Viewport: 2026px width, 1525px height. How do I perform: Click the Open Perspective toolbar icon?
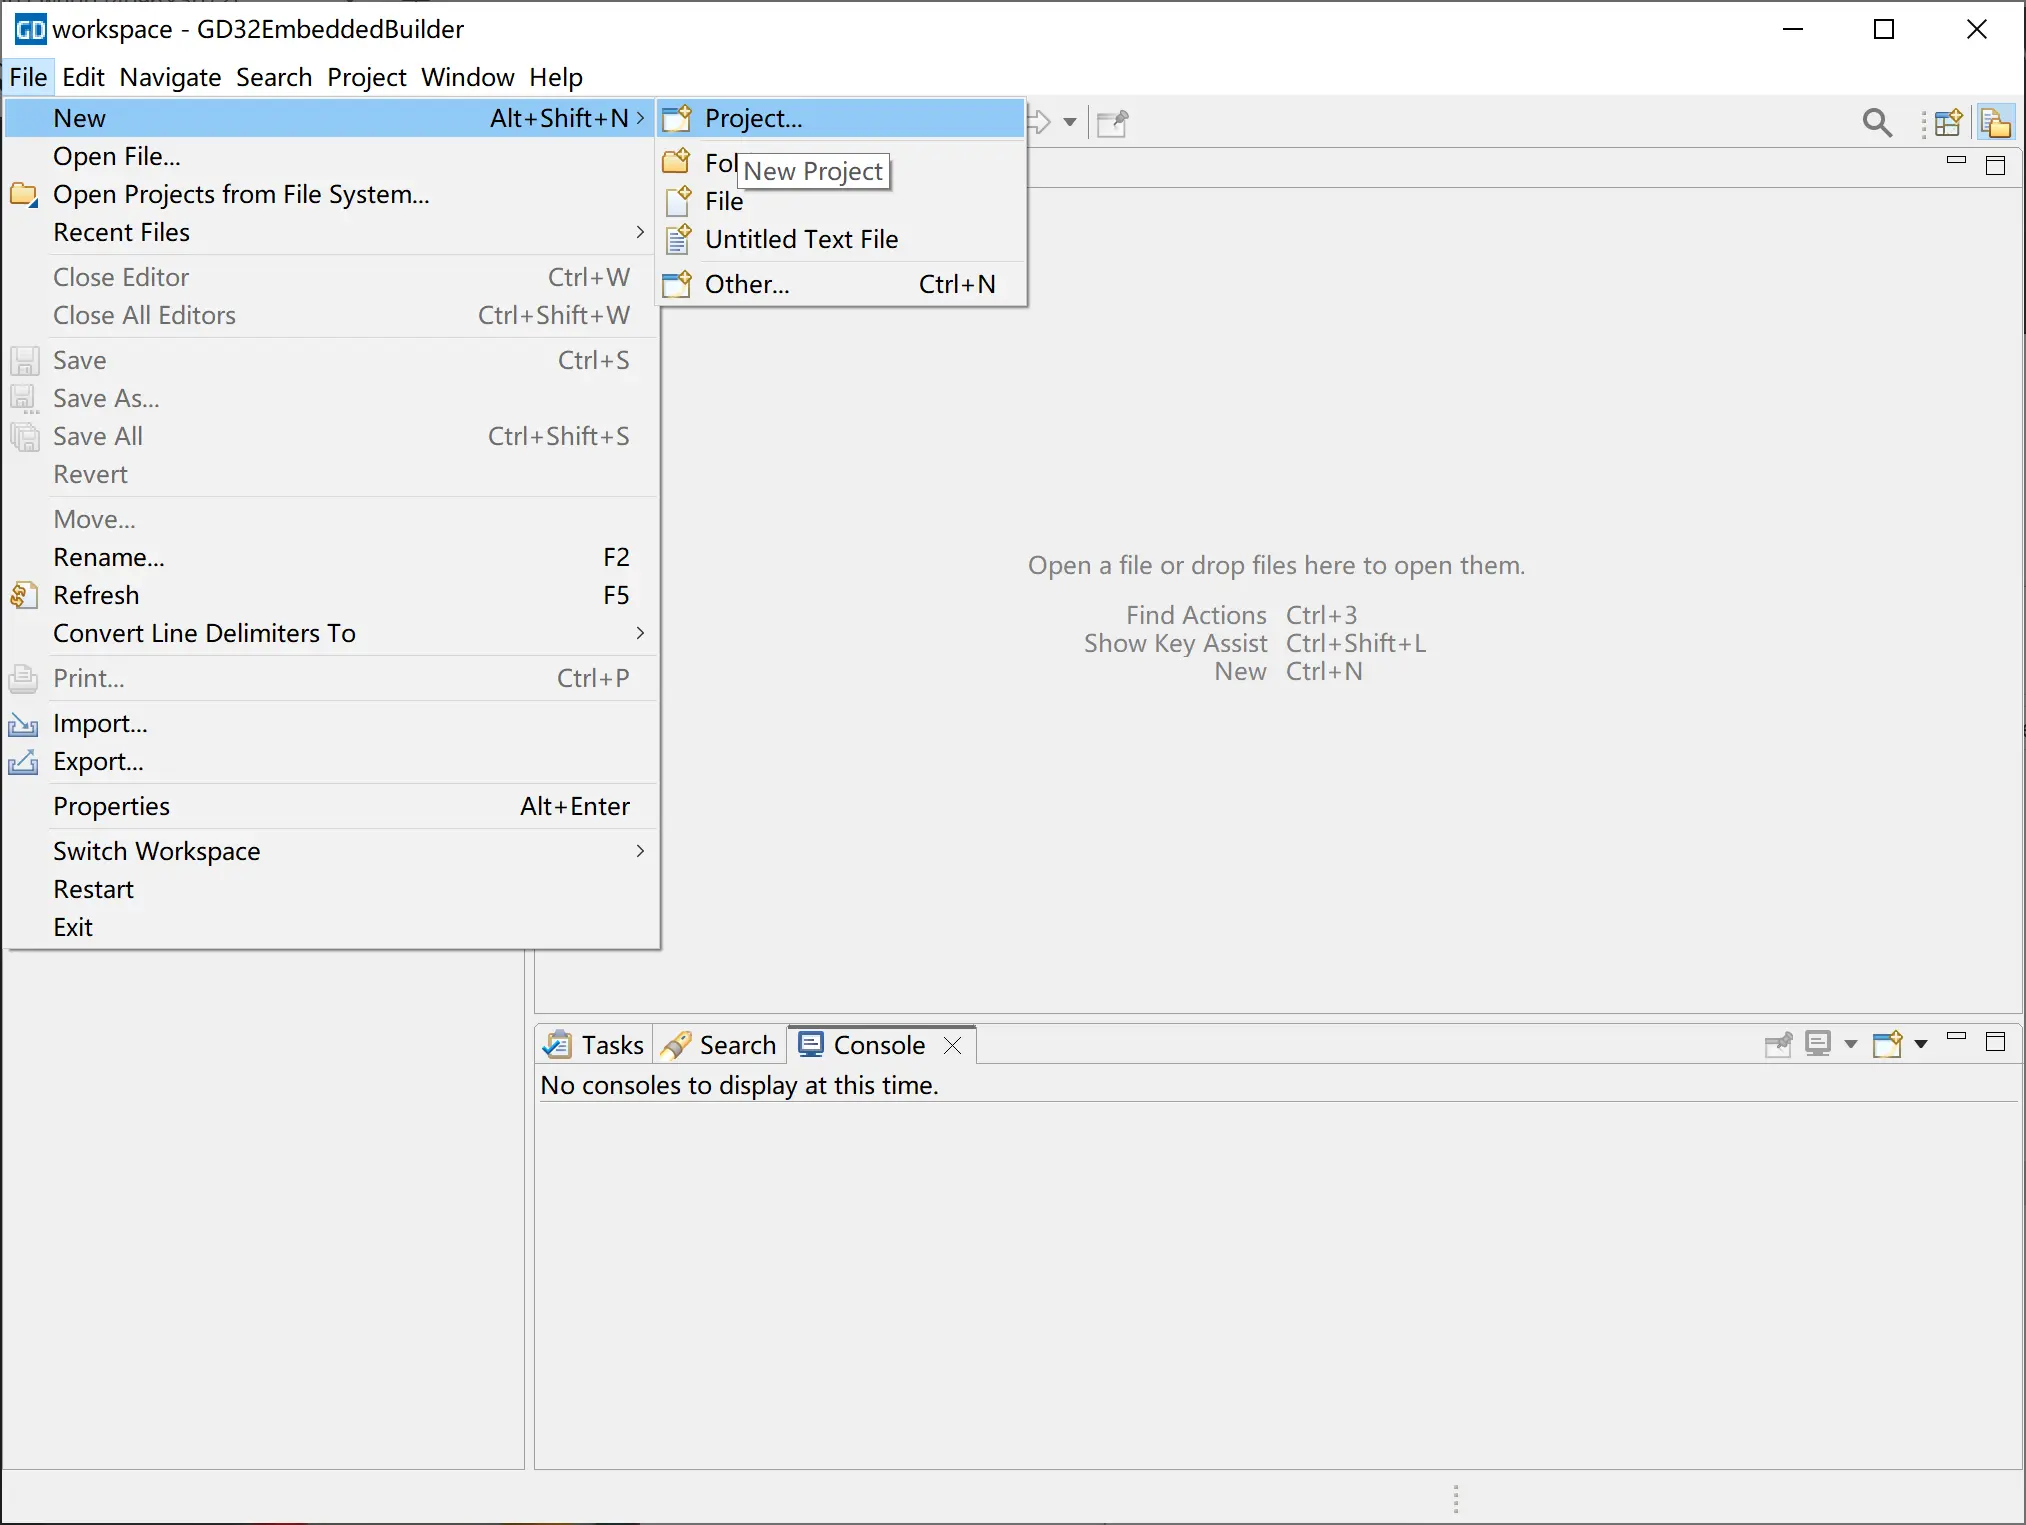1948,122
